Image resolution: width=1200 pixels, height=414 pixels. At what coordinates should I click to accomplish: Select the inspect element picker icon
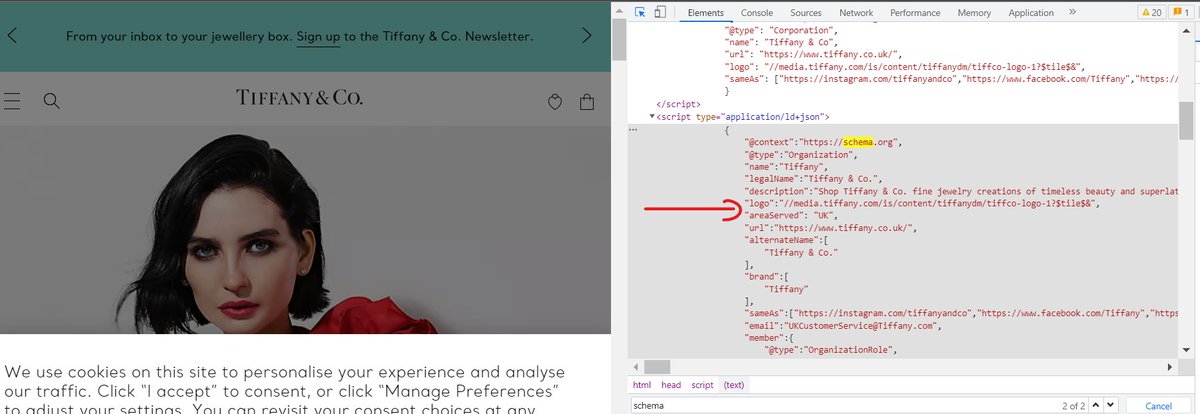[640, 12]
